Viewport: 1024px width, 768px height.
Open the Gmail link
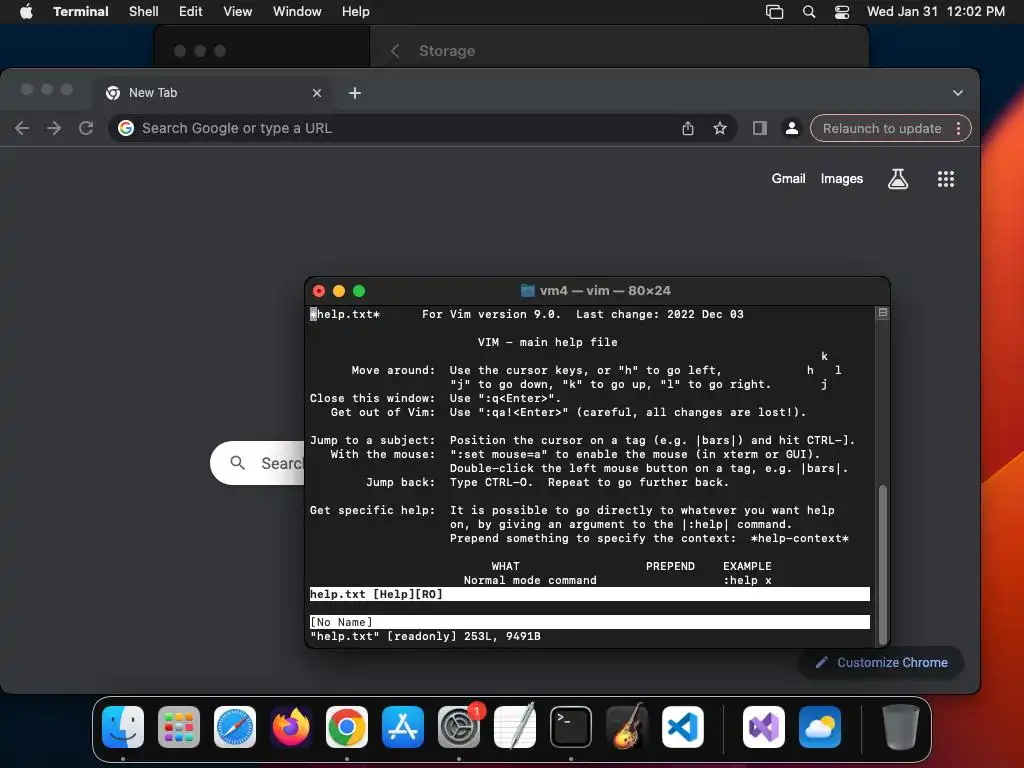pos(788,178)
